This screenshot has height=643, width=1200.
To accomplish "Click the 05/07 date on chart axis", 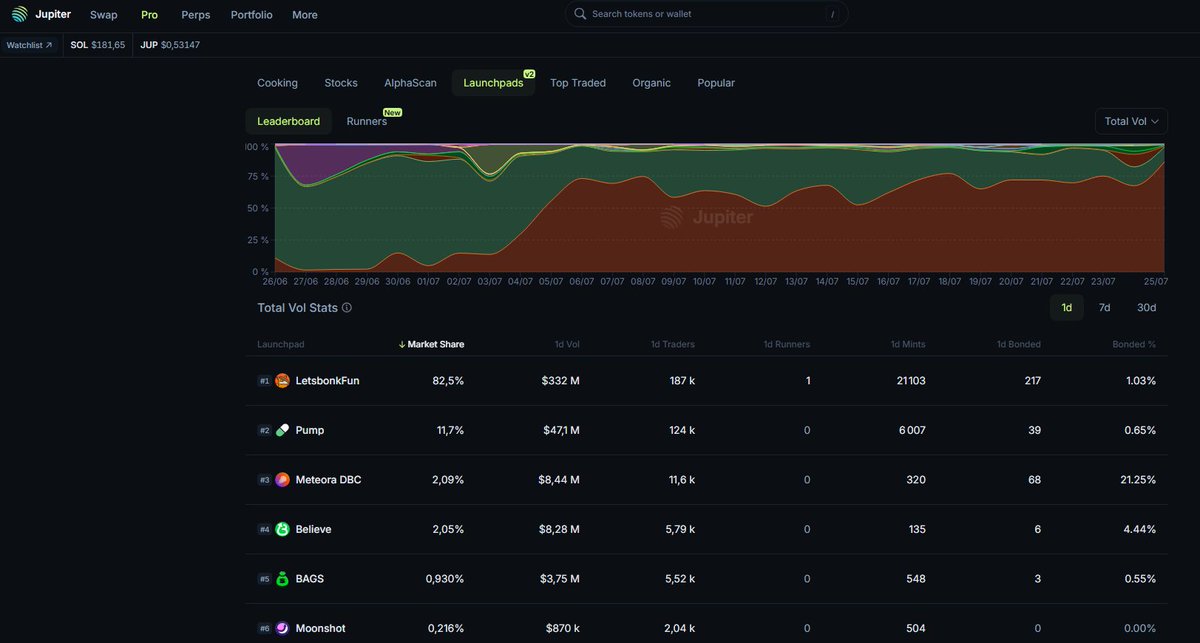I will (551, 282).
